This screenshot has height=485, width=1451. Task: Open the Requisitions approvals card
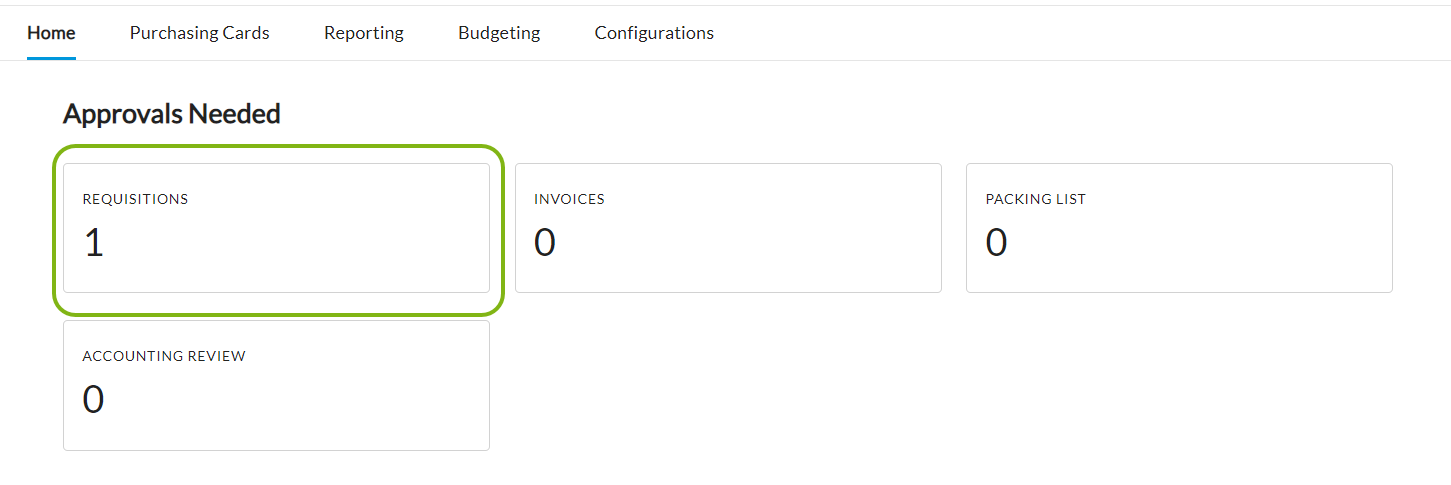276,228
